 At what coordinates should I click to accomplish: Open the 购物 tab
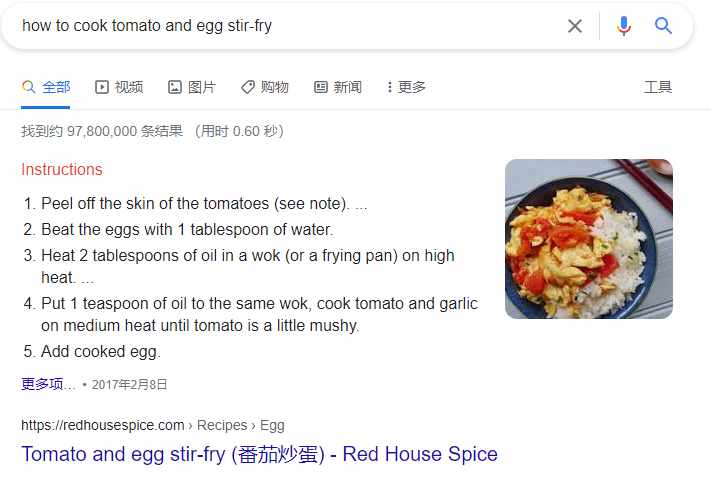(x=275, y=87)
